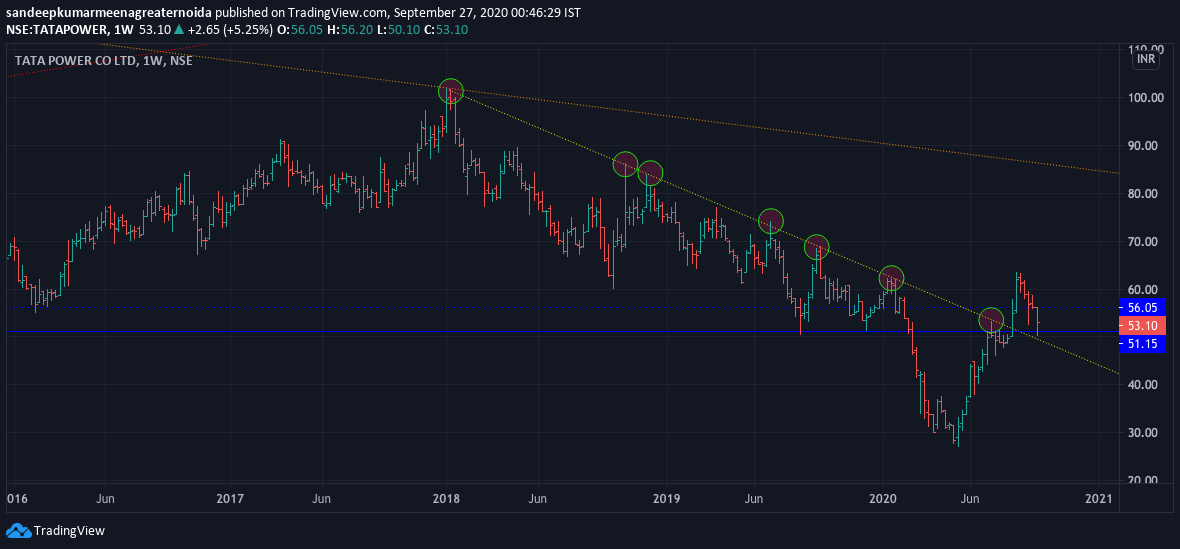Click the green circle just after Jun 2019
The width and height of the screenshot is (1180, 549).
click(771, 221)
